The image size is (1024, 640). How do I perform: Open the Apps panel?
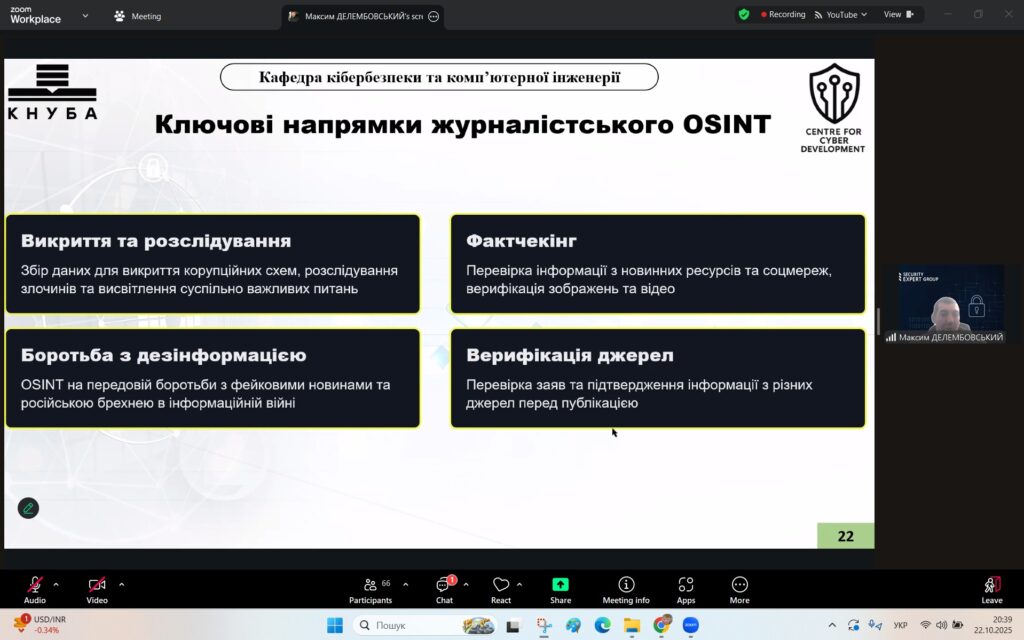(x=686, y=587)
